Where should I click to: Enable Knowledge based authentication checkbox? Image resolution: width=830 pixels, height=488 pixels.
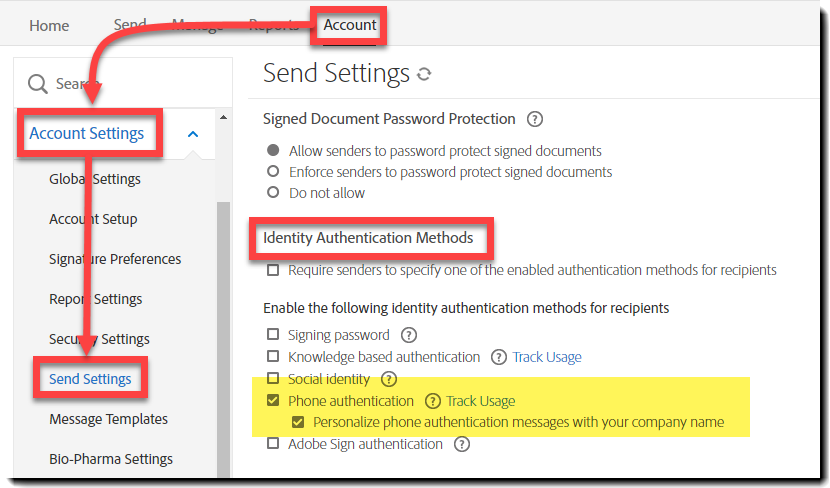tap(273, 356)
